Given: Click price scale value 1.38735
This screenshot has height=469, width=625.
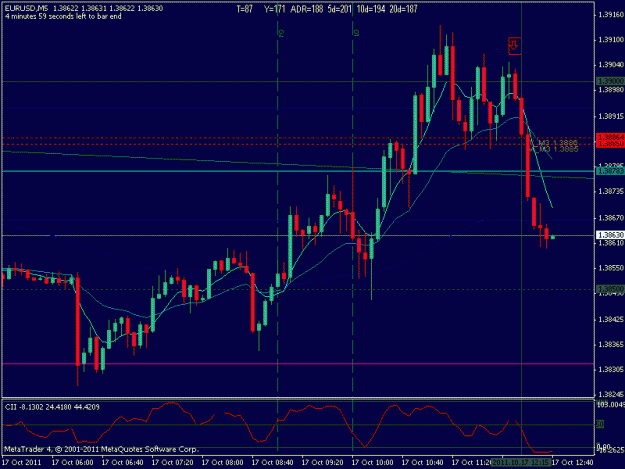Looking at the screenshot, I should 611,192.
